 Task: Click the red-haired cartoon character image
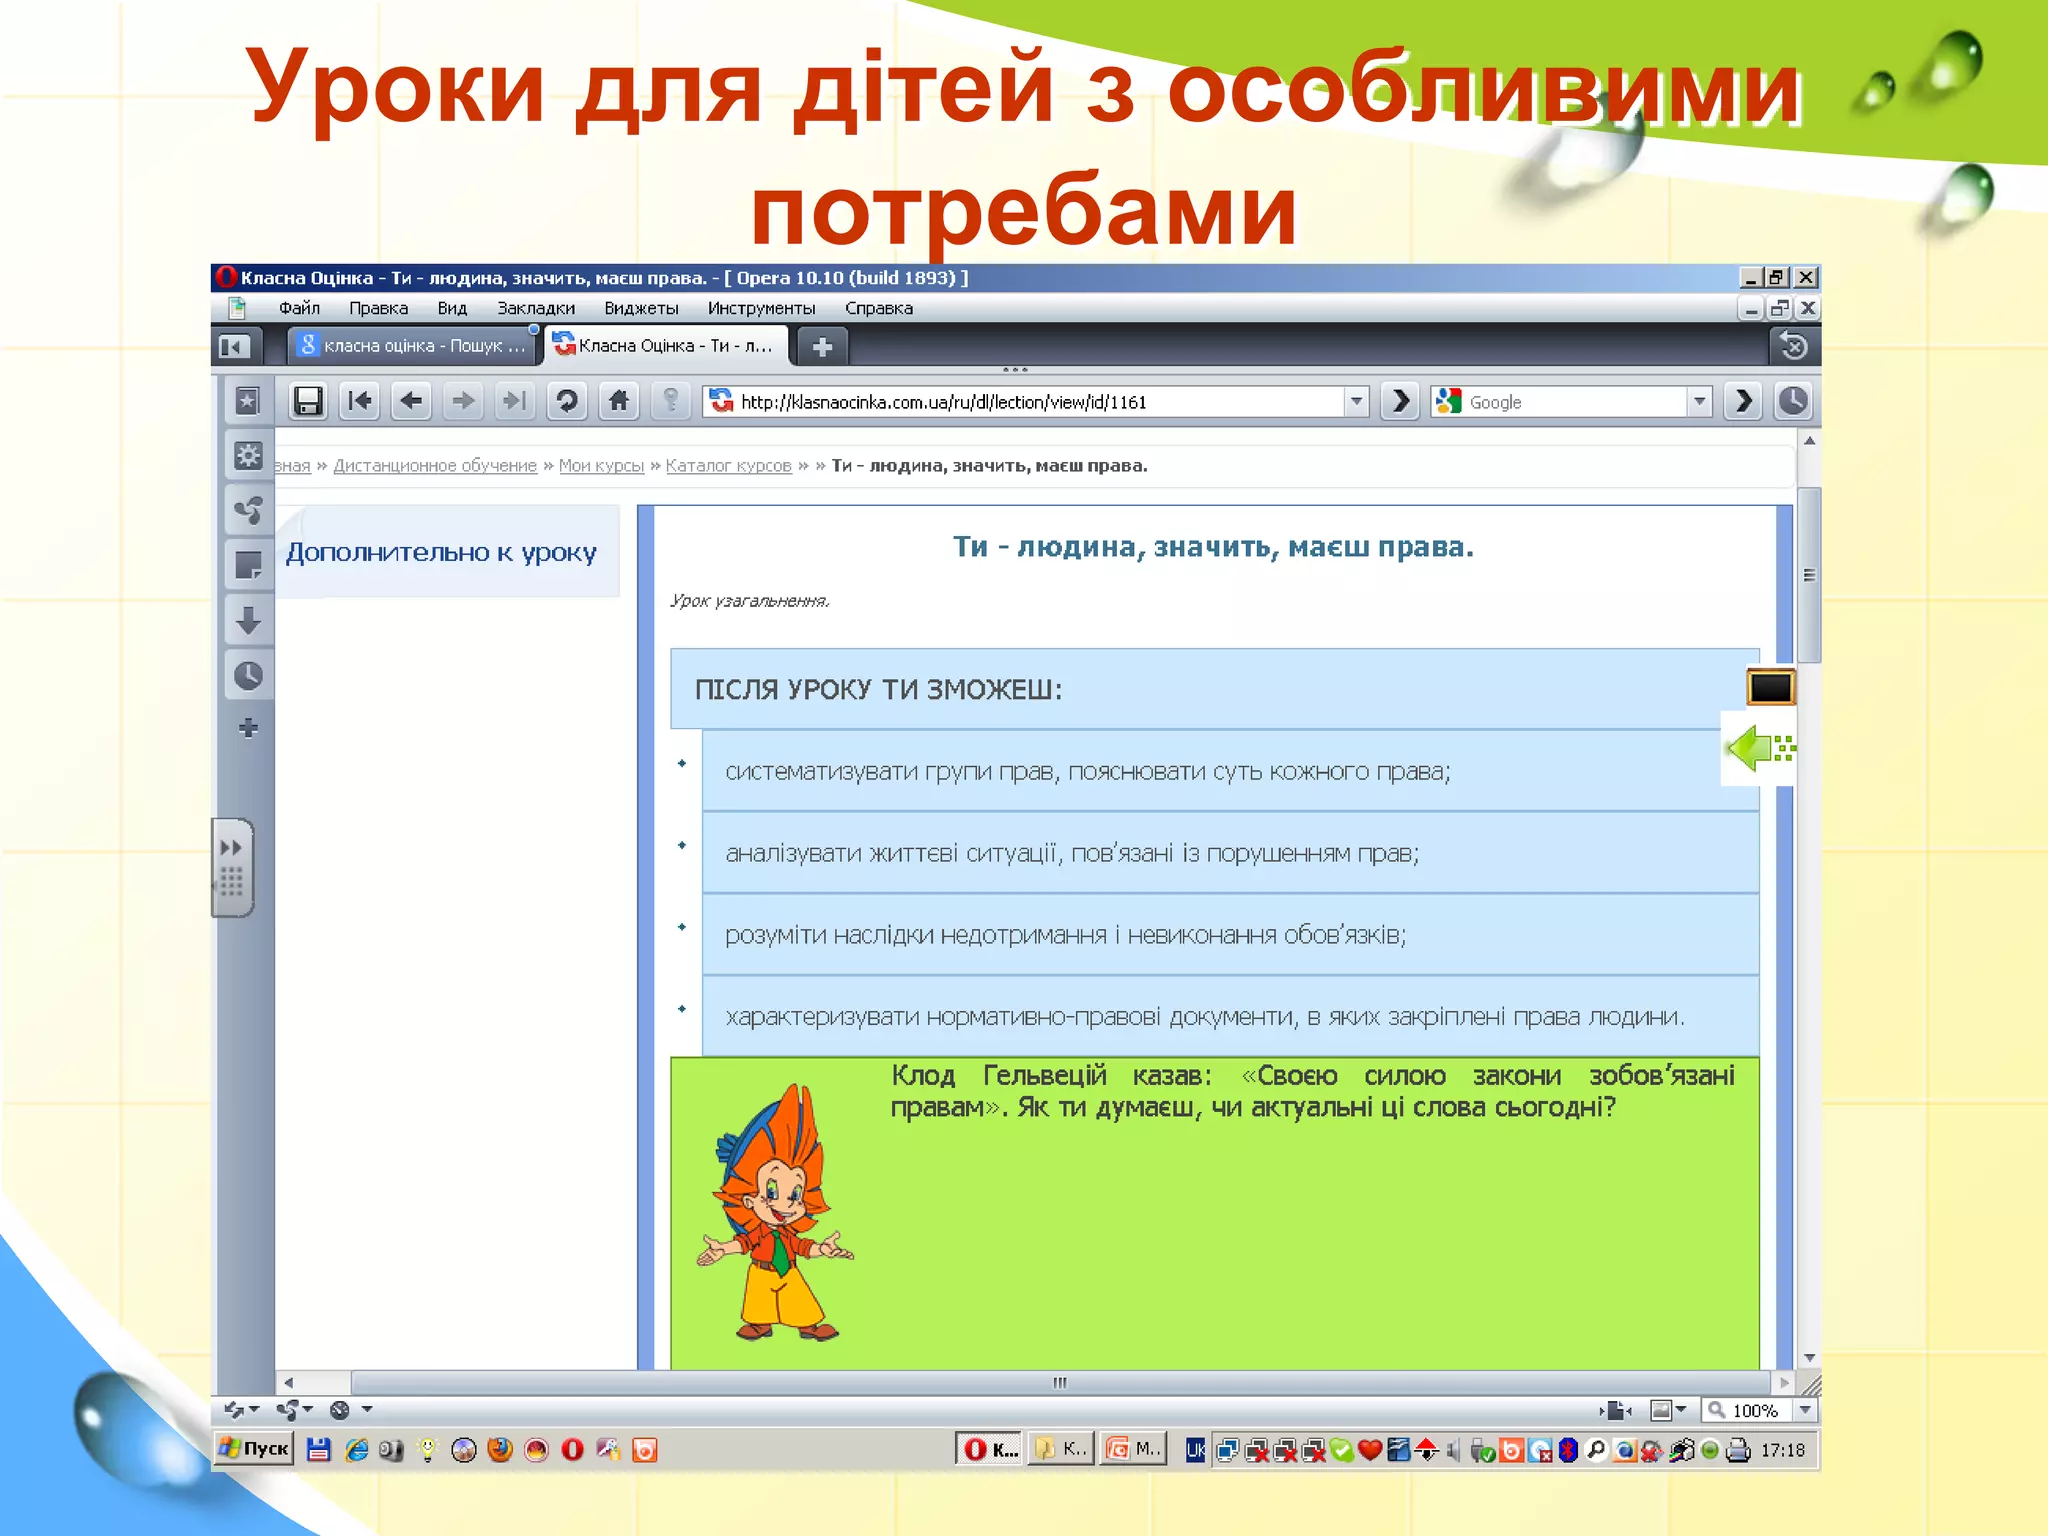click(775, 1212)
